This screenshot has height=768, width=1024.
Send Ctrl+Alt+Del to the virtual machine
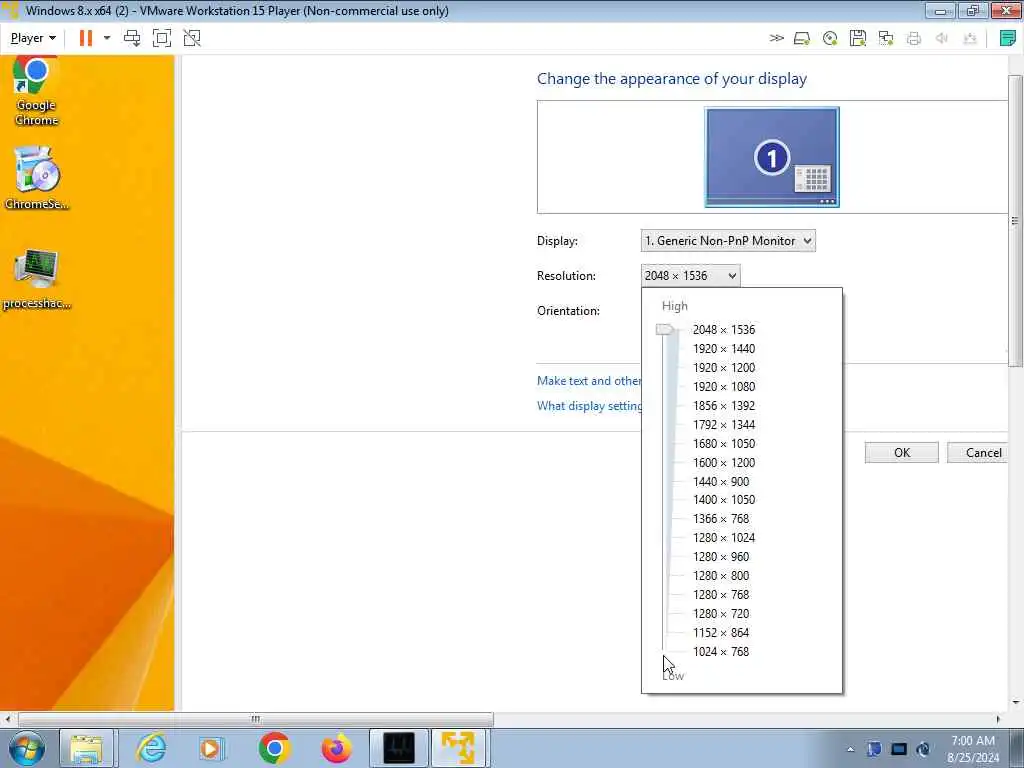(132, 38)
